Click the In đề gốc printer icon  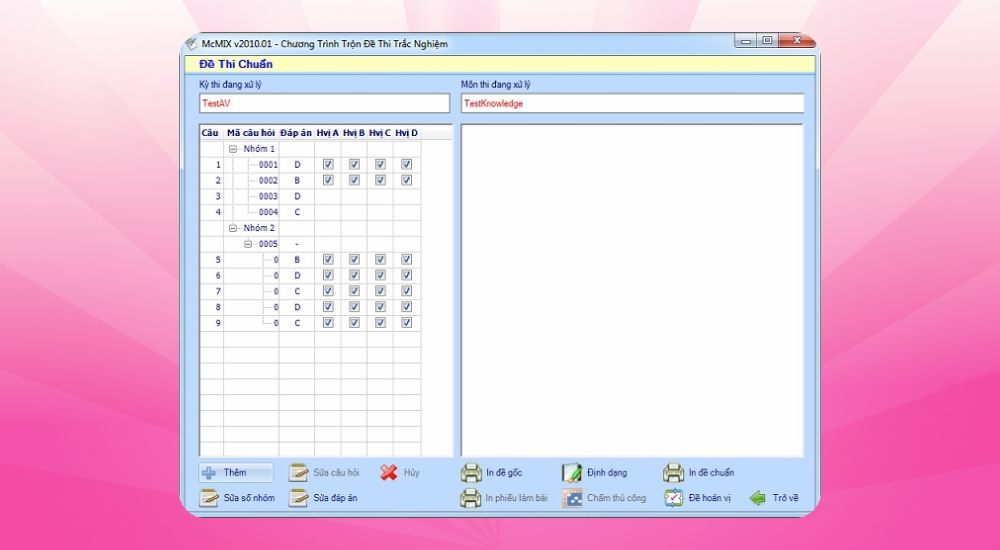click(470, 473)
